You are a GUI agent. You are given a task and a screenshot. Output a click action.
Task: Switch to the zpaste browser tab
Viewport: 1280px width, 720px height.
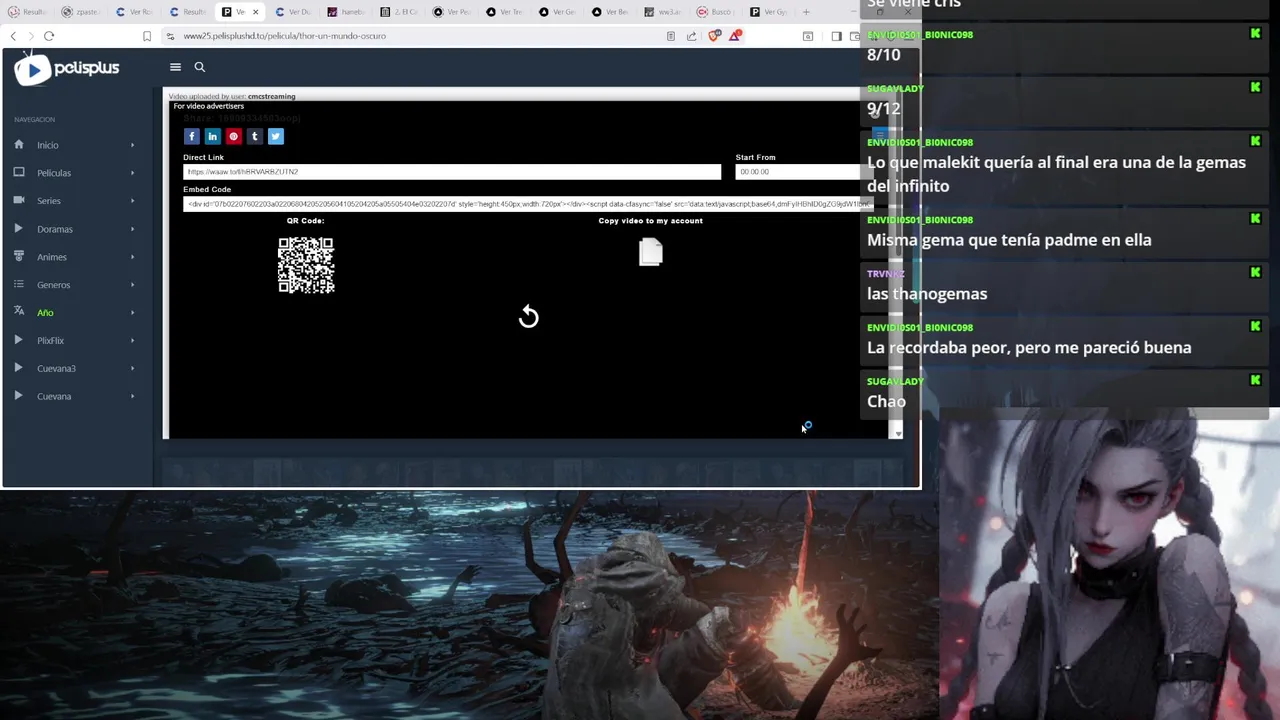click(80, 12)
